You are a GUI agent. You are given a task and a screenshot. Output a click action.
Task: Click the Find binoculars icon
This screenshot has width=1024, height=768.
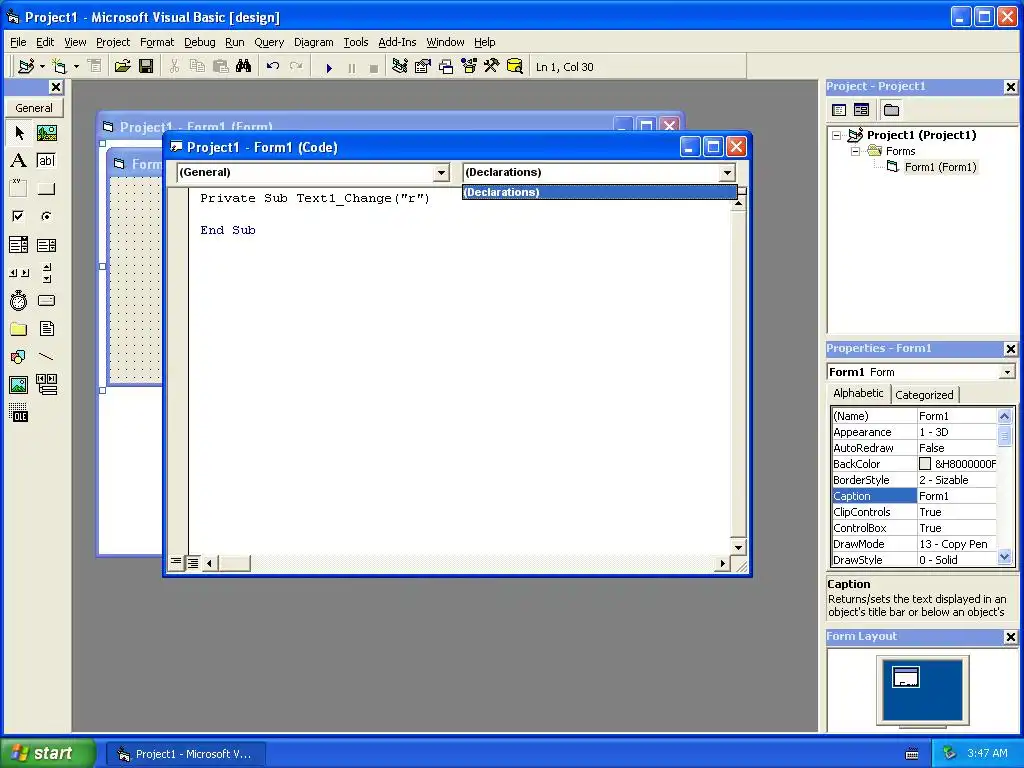tap(244, 67)
